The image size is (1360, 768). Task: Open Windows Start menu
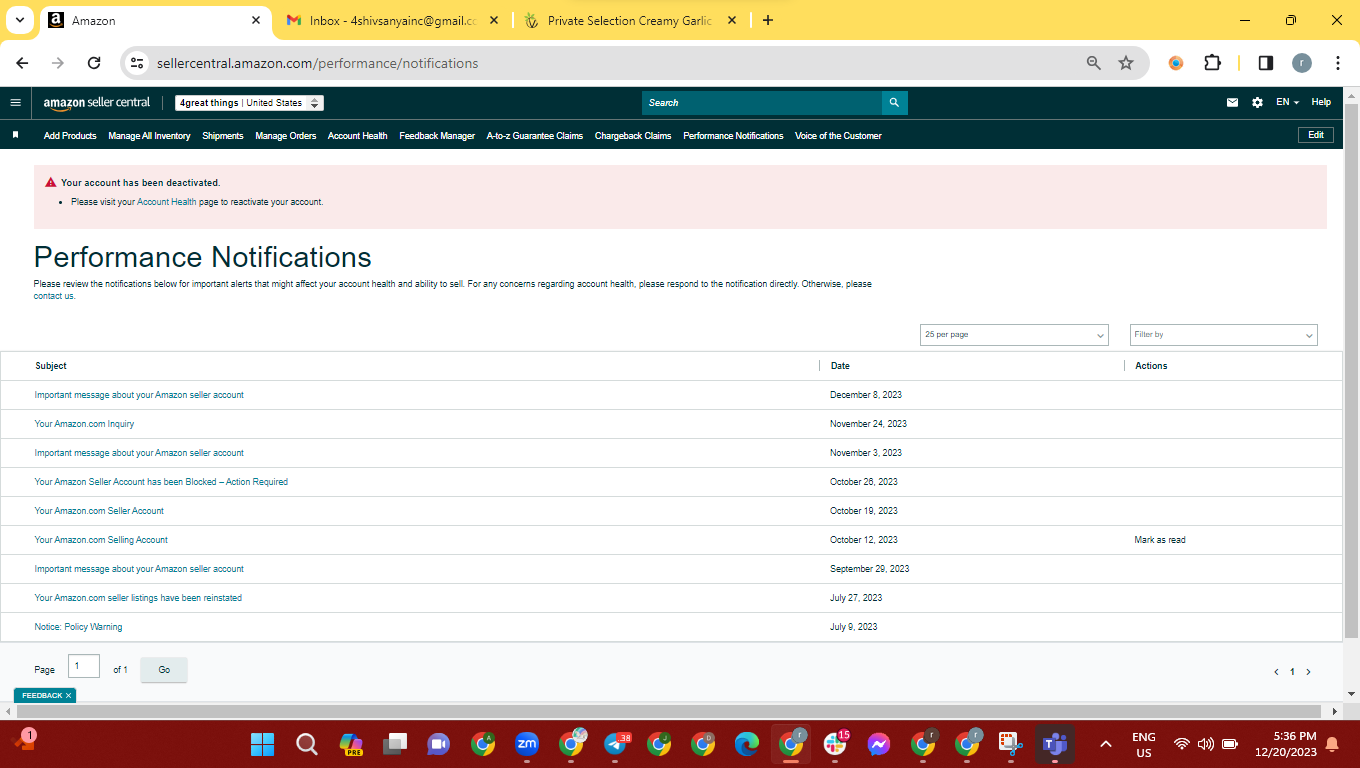[x=262, y=744]
